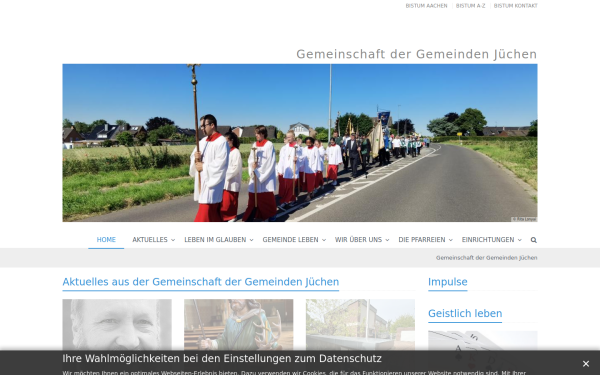Follow the BISTUM AACHEN link
Viewport: 600px width, 375px height.
(426, 6)
